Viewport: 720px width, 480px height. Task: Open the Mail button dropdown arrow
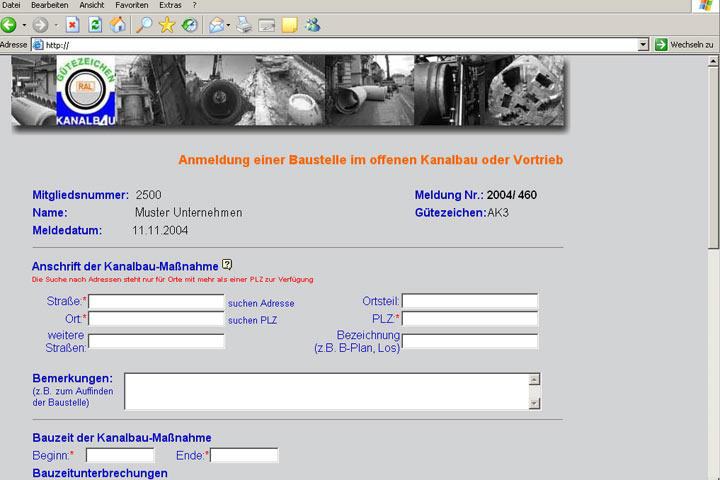tap(229, 25)
